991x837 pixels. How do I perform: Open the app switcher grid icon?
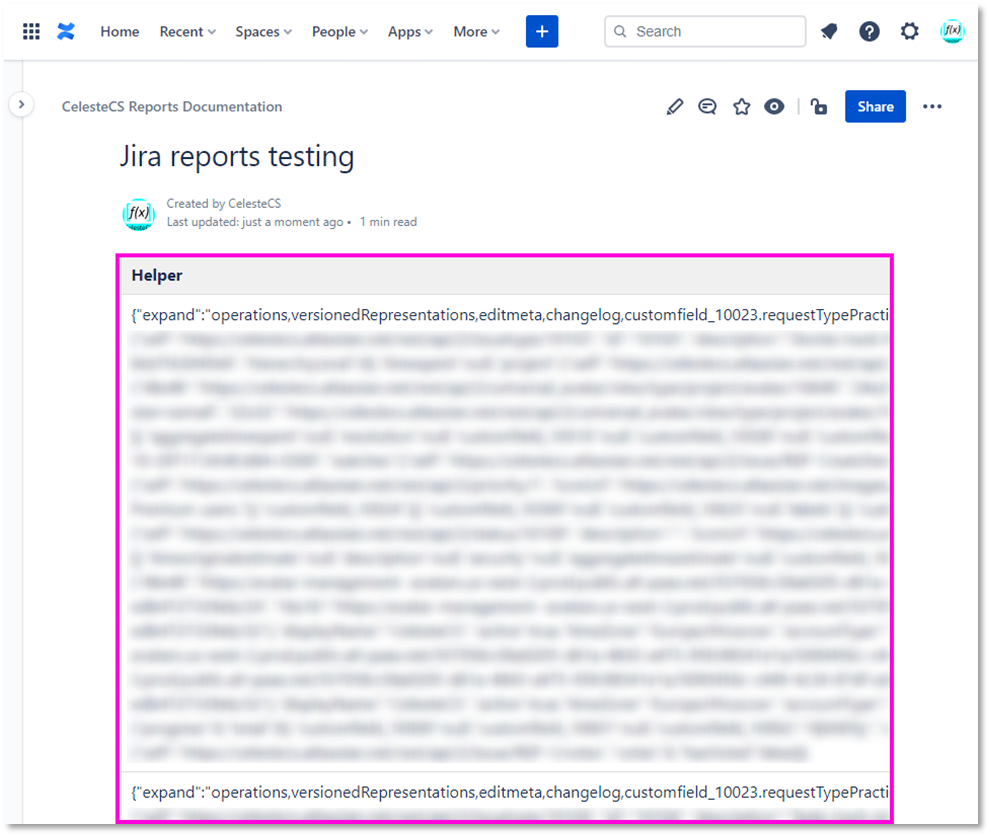[31, 32]
